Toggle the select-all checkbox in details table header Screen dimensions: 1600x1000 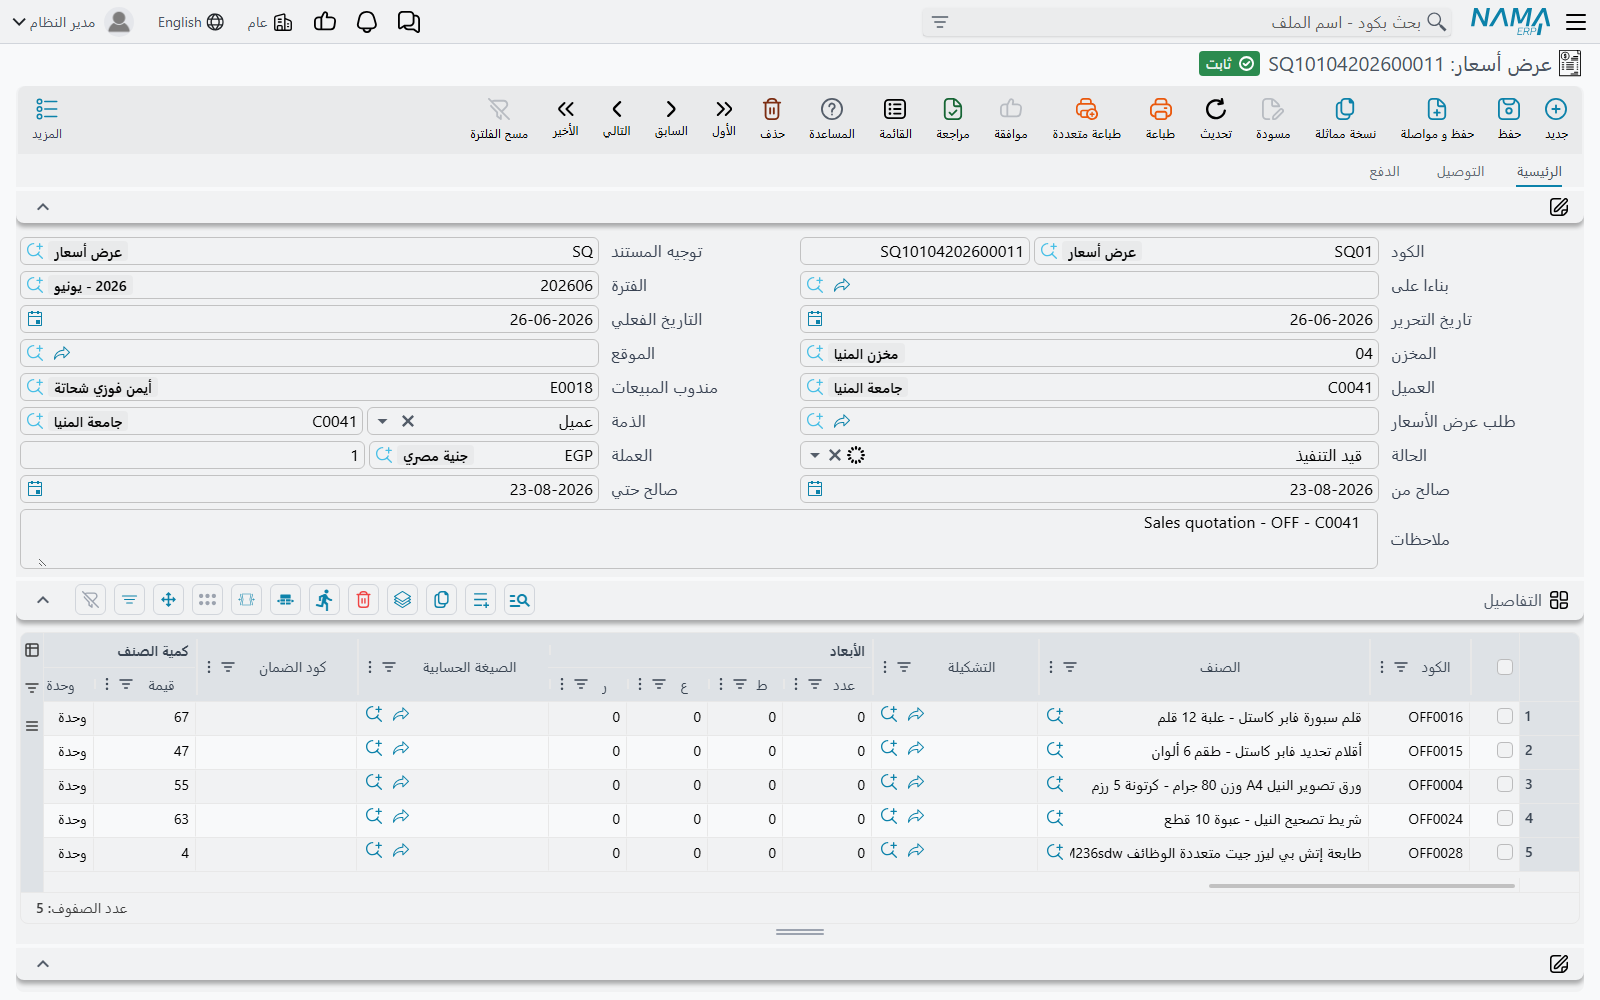tap(1505, 667)
